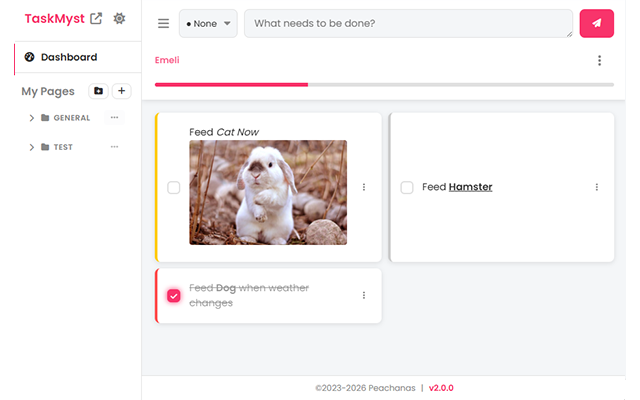This screenshot has width=640, height=400.
Task: Open options menu for Feed Cat task
Action: [x=364, y=187]
